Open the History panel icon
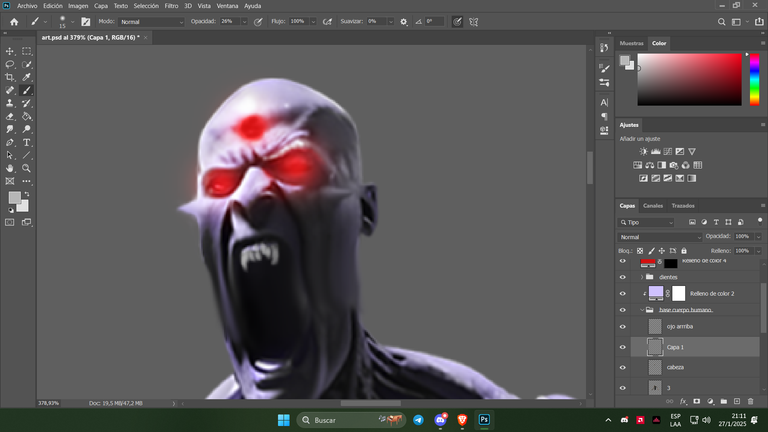 point(604,48)
